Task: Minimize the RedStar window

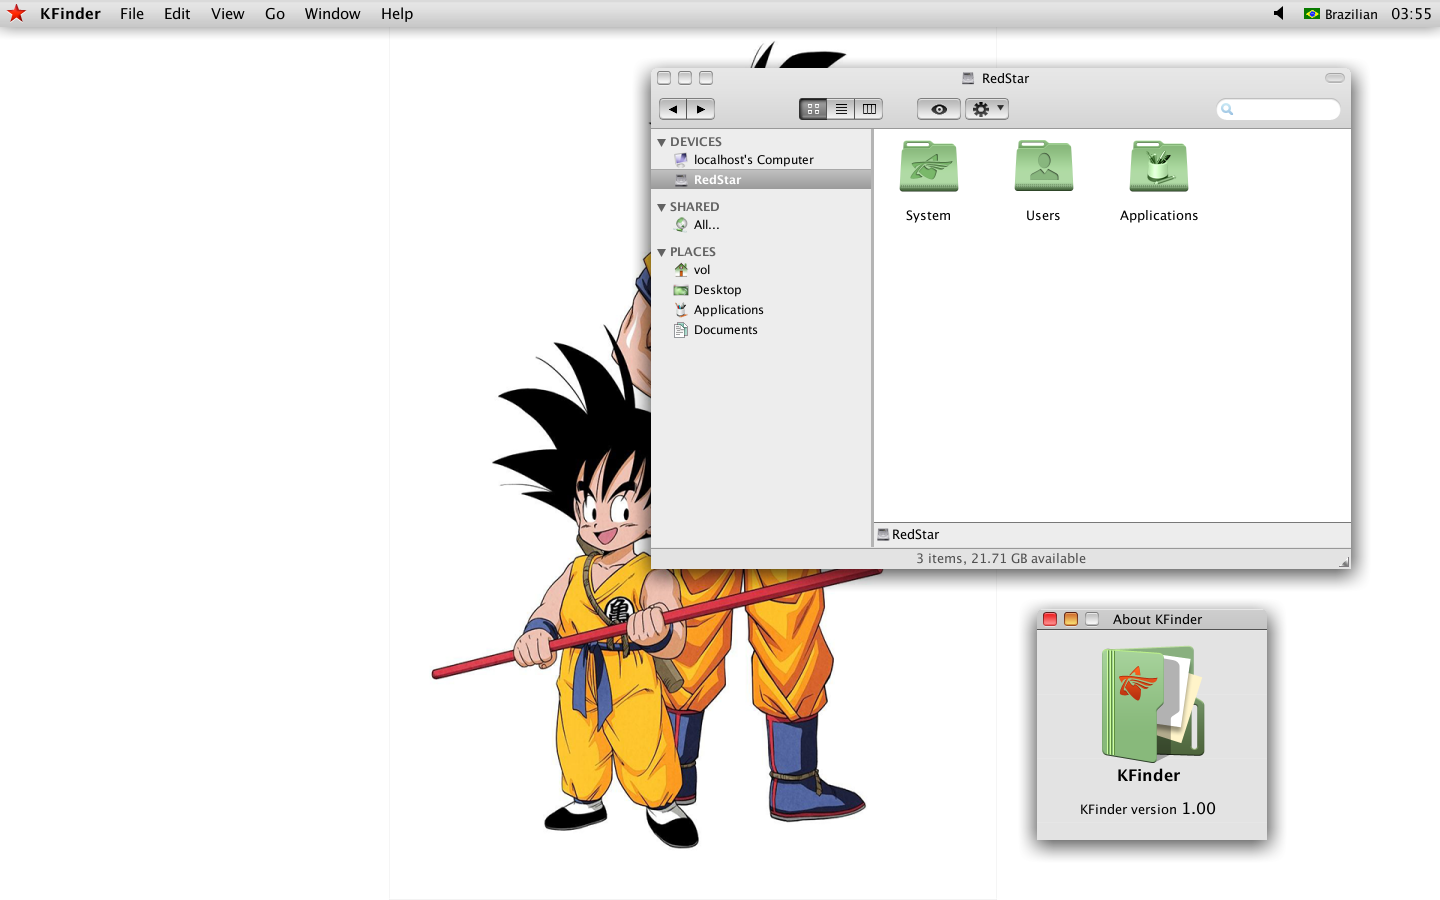Action: (685, 78)
